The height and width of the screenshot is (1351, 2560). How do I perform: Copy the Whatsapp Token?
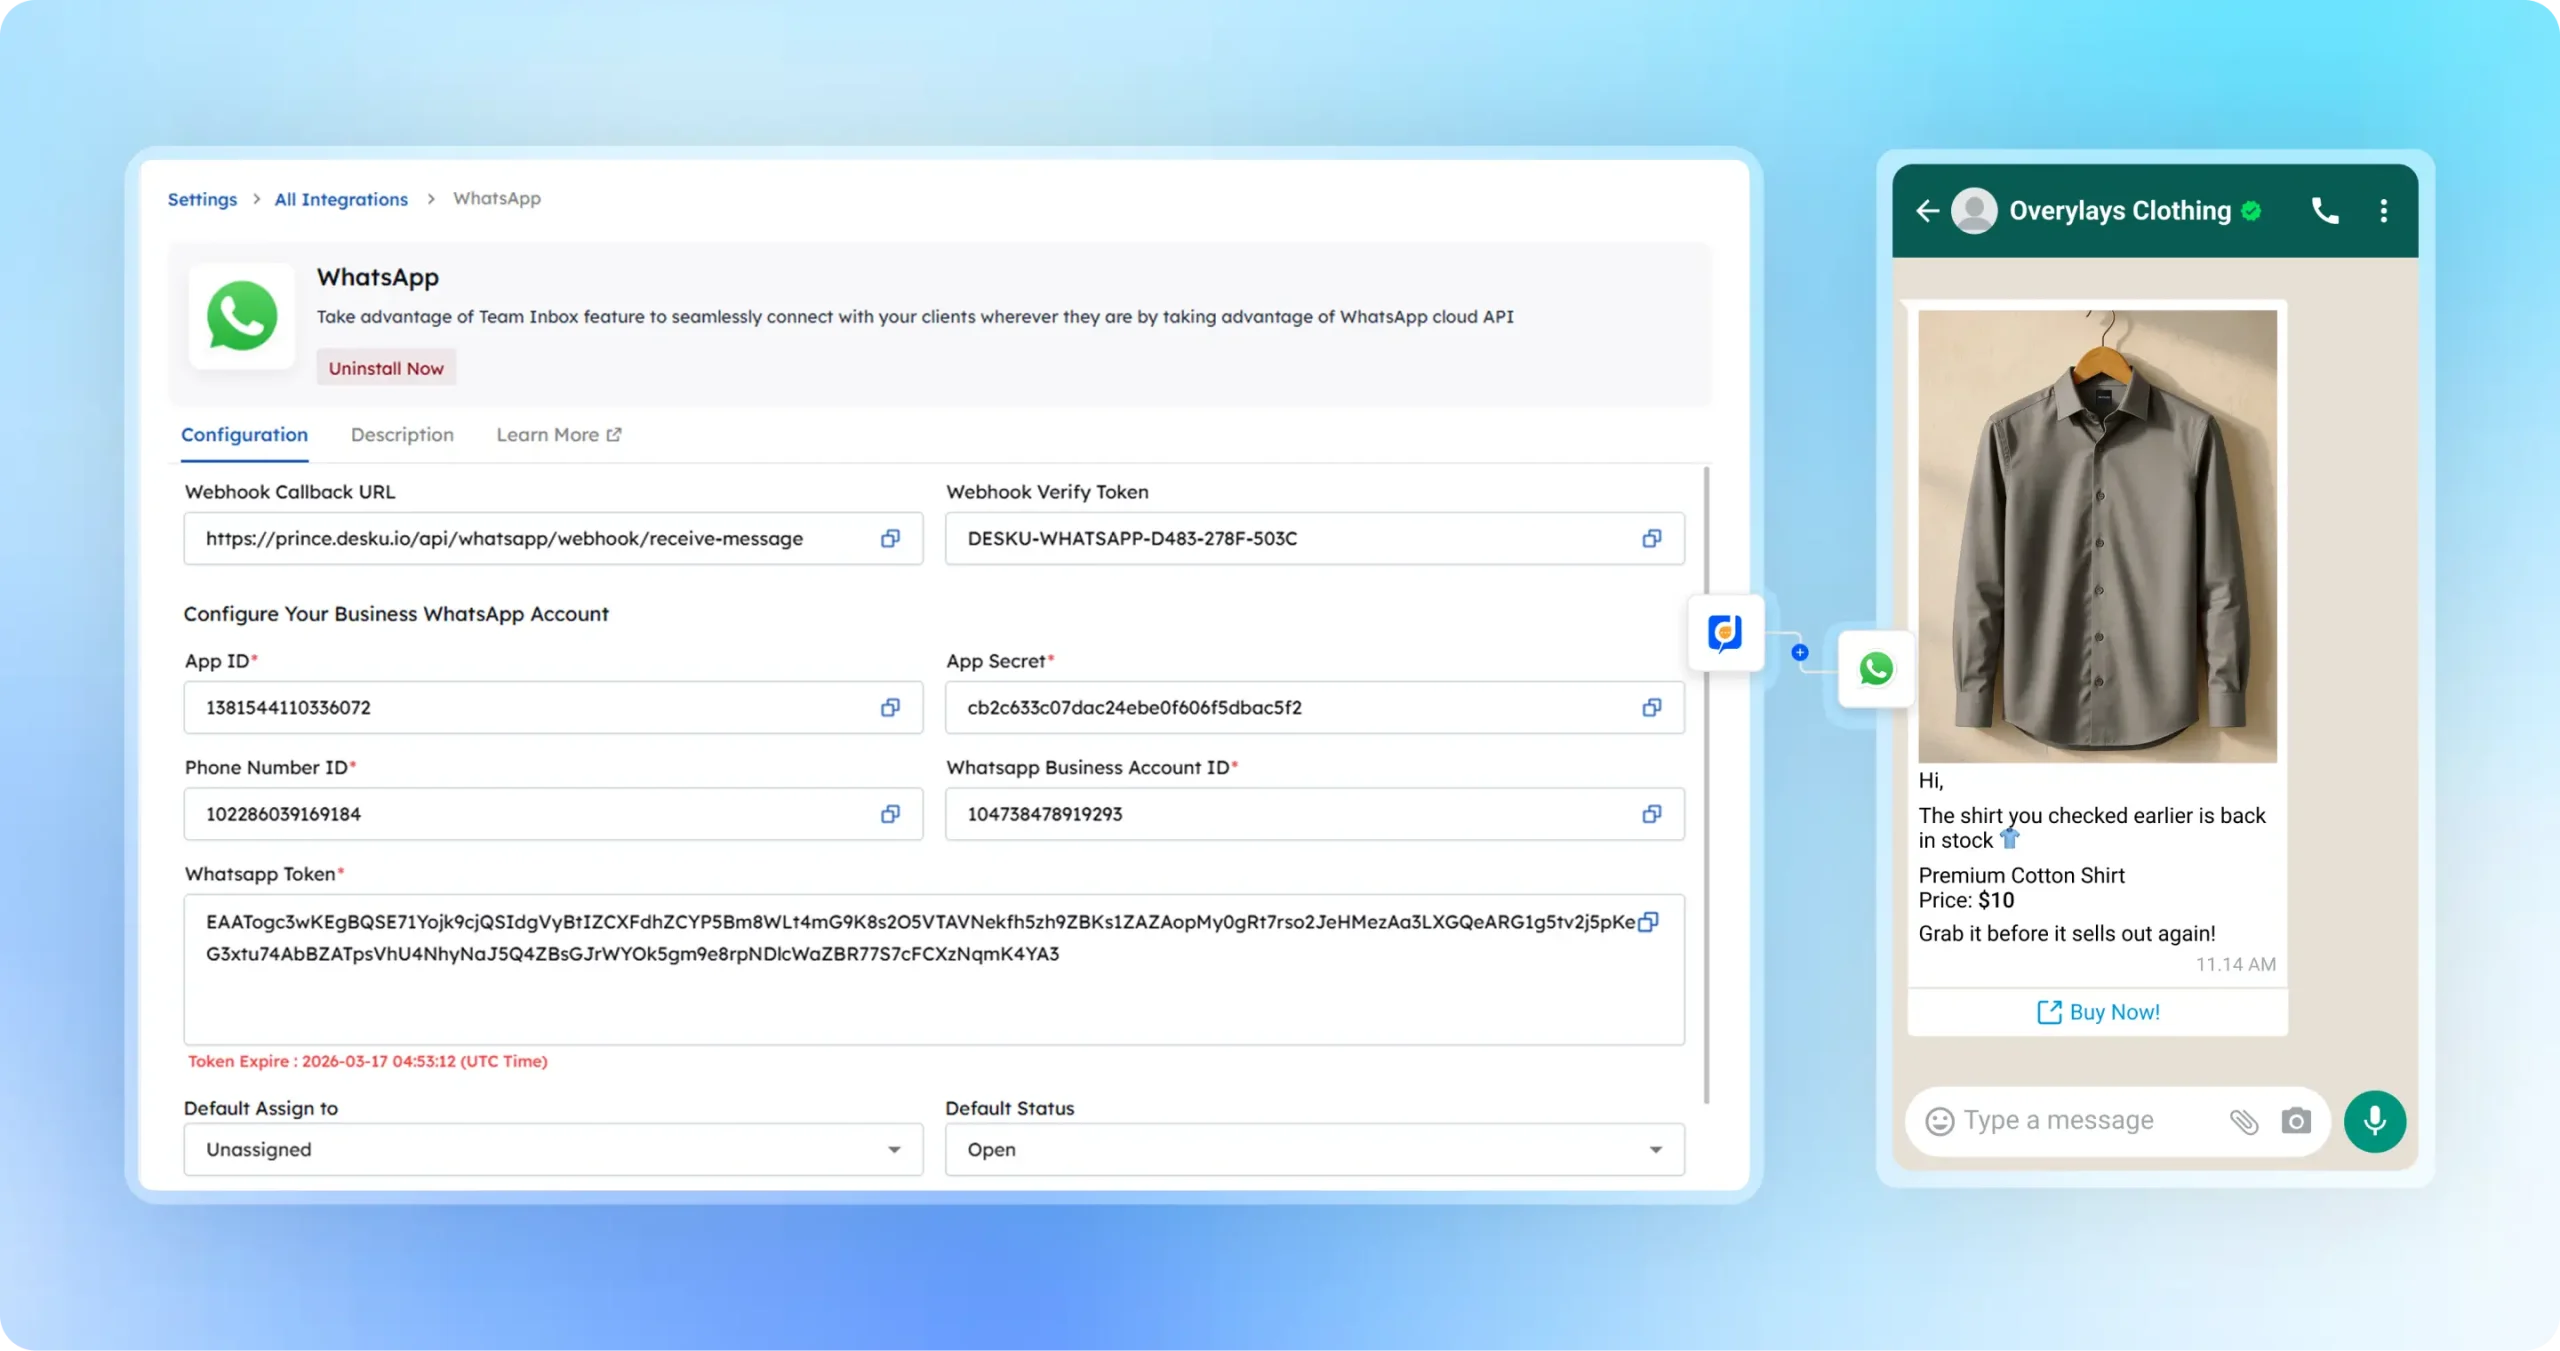point(1649,922)
